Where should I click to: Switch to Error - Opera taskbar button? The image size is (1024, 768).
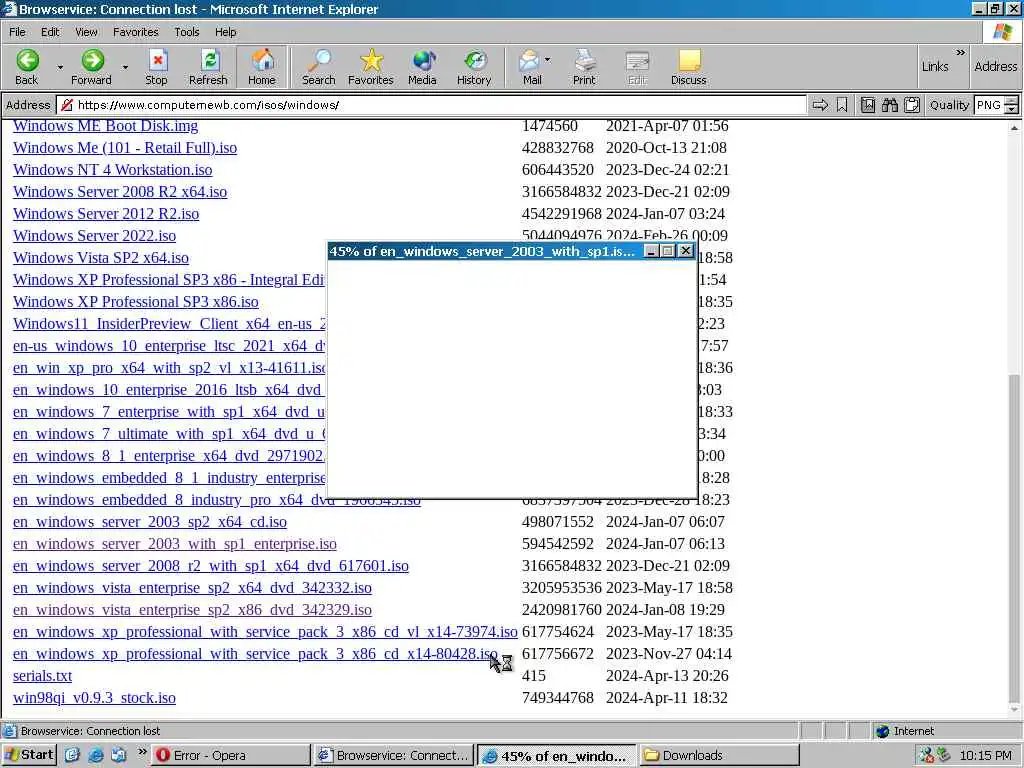click(x=231, y=755)
